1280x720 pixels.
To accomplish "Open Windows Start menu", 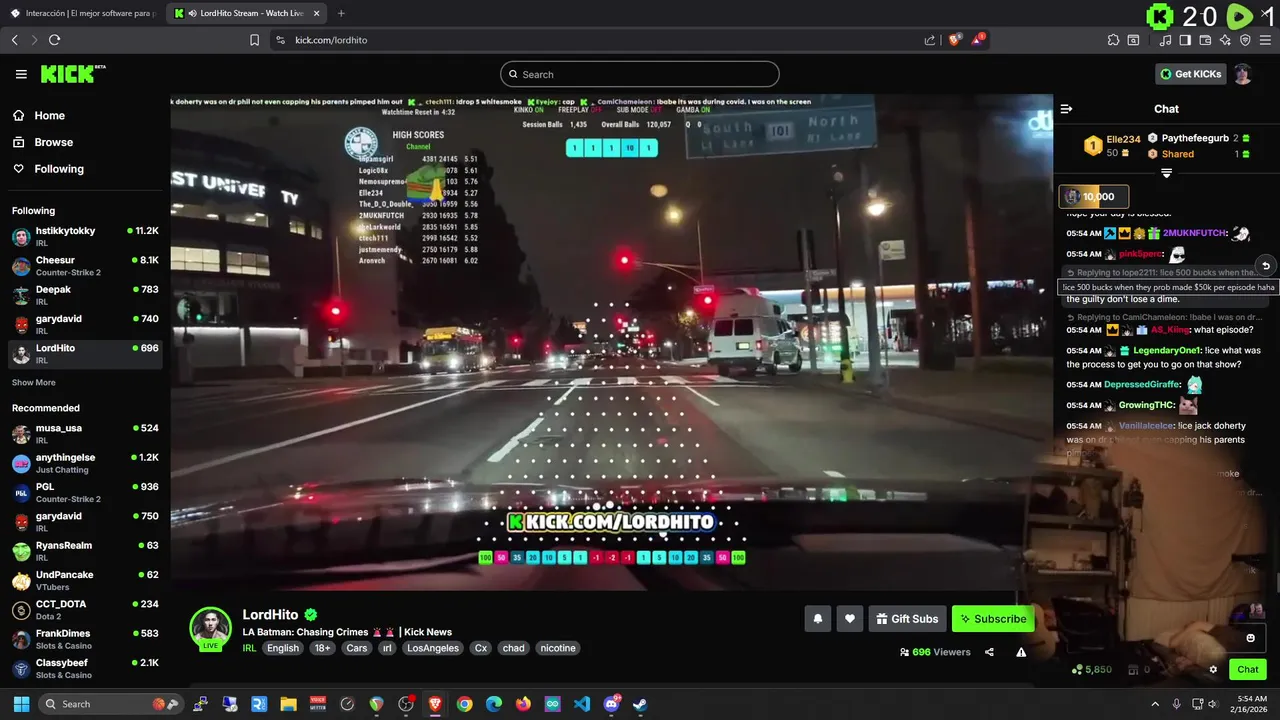I will coord(19,704).
